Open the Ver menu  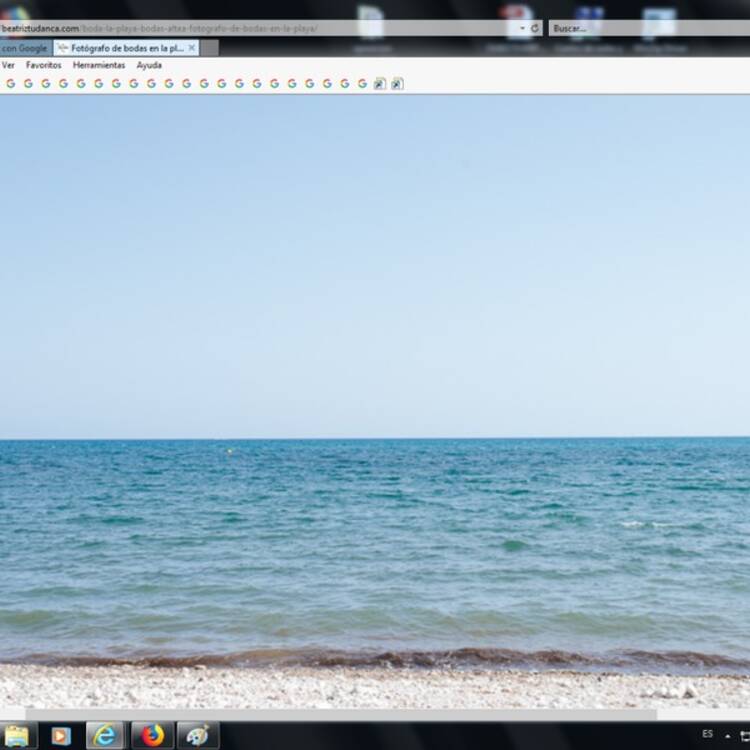click(8, 65)
